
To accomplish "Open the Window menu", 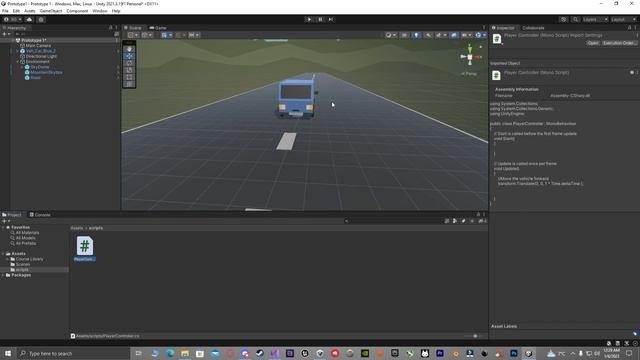I will coord(100,11).
